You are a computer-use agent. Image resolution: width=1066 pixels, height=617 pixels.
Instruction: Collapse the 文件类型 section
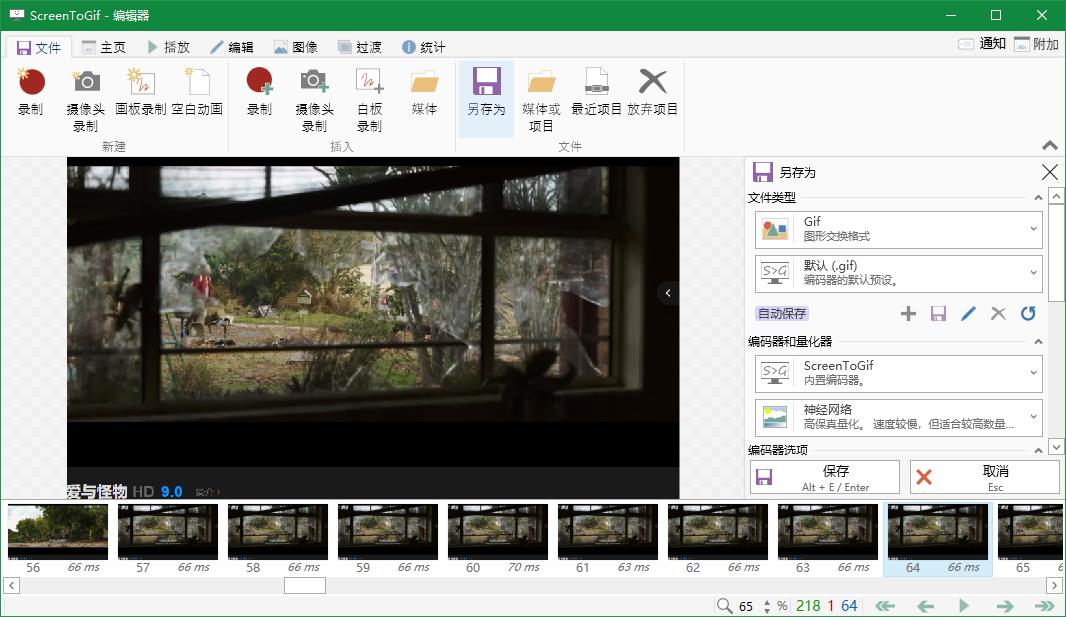point(1038,198)
